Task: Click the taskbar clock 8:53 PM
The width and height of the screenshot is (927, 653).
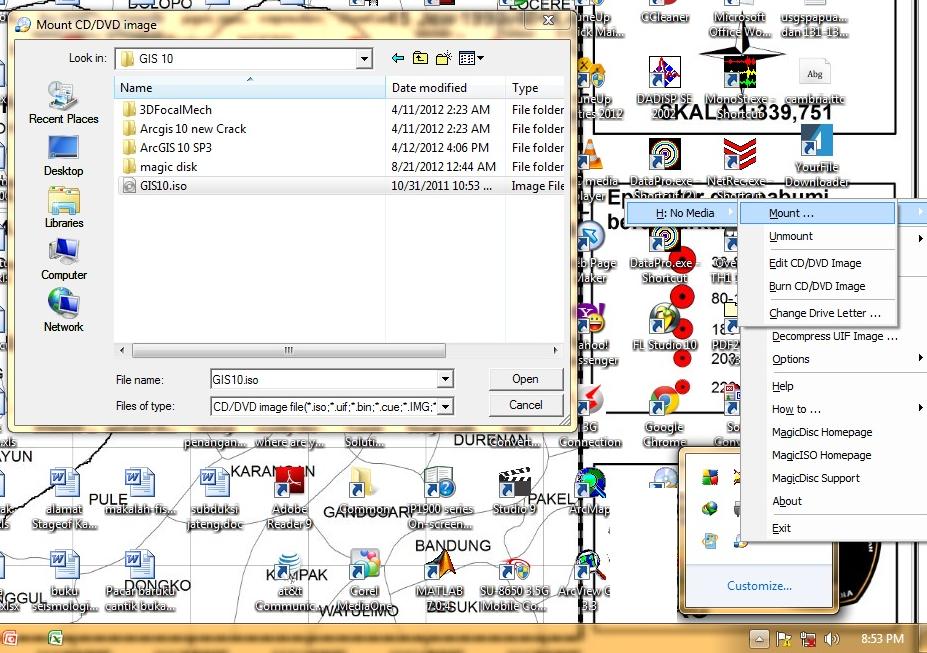Action: coord(882,639)
